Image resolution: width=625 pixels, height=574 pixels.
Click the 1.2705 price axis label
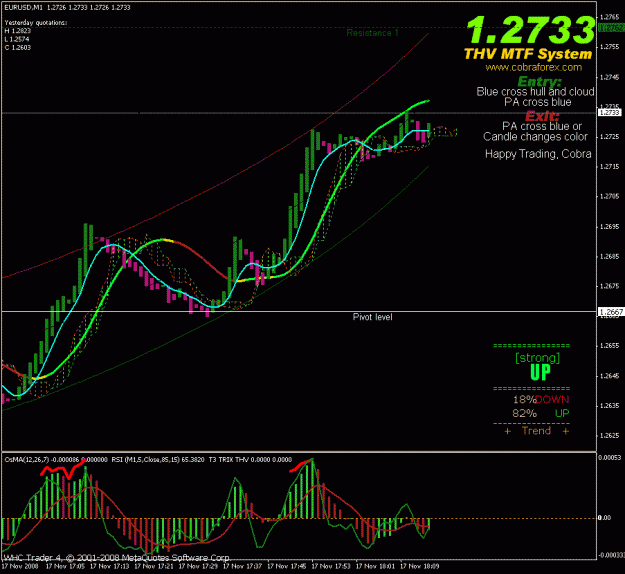[609, 196]
